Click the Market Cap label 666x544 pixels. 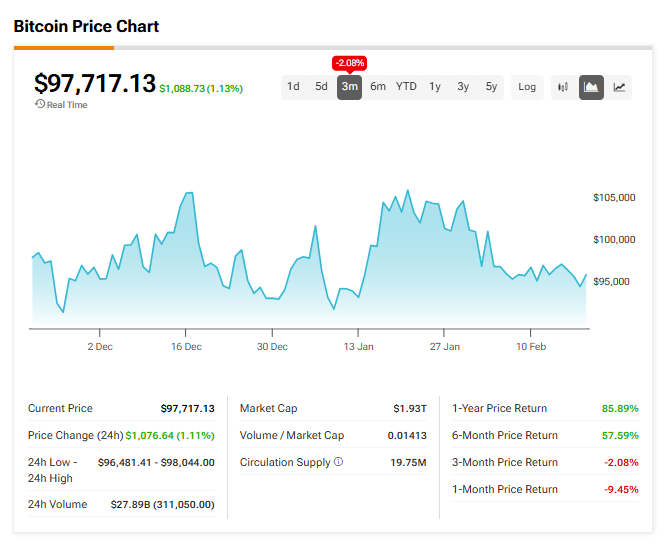pyautogui.click(x=268, y=408)
